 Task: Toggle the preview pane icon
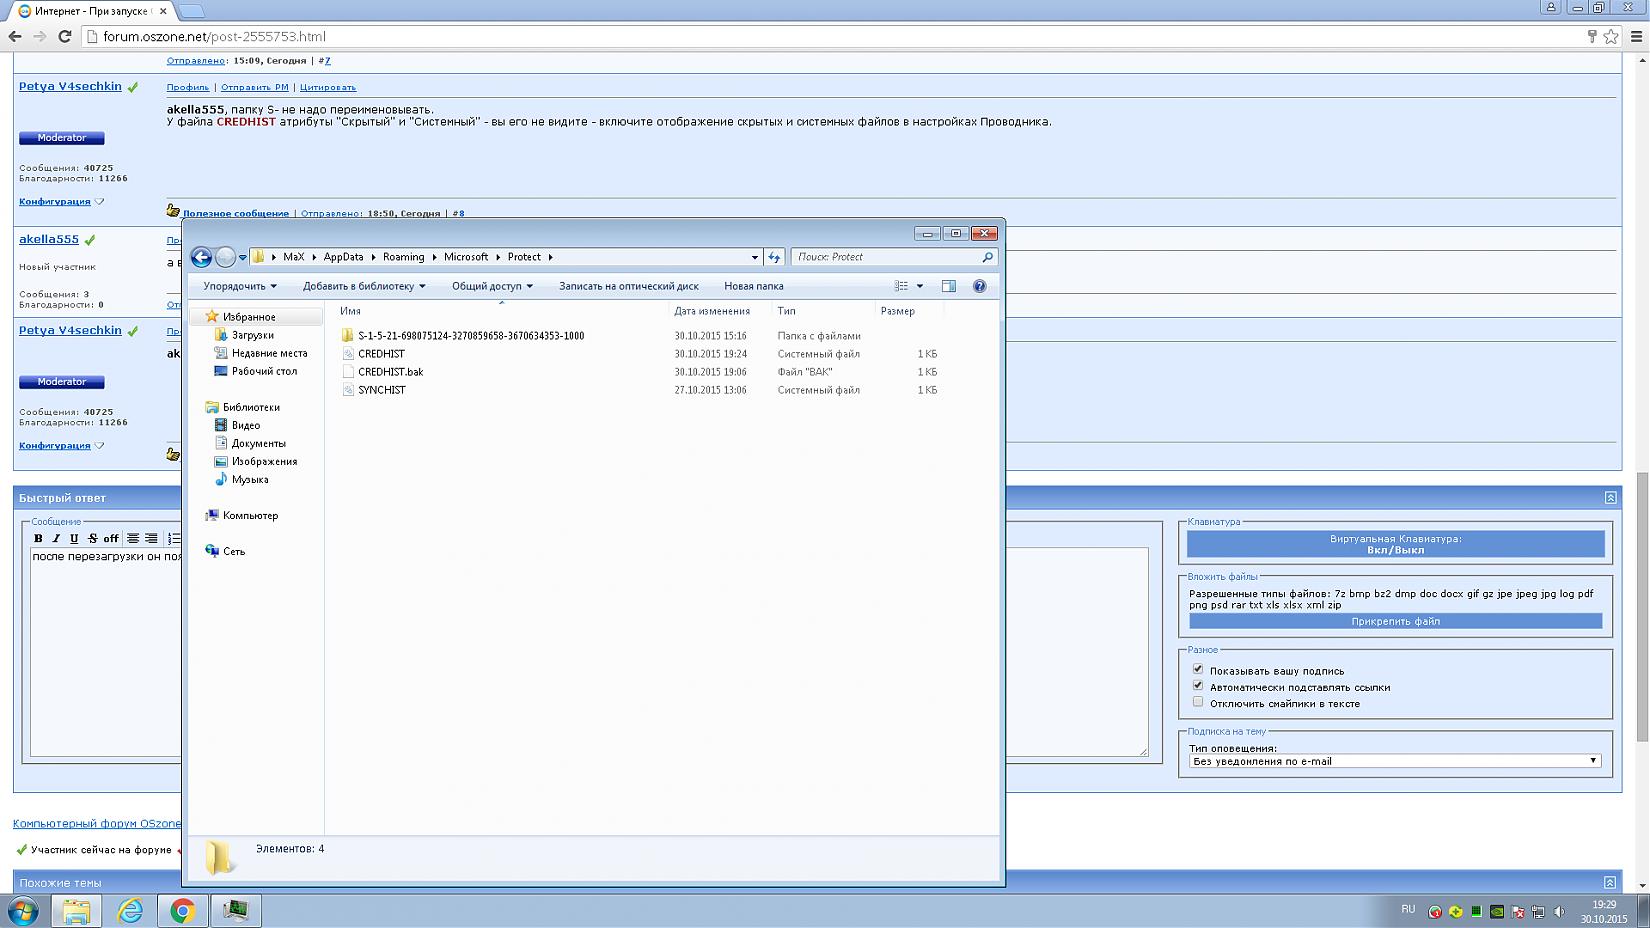pyautogui.click(x=948, y=286)
